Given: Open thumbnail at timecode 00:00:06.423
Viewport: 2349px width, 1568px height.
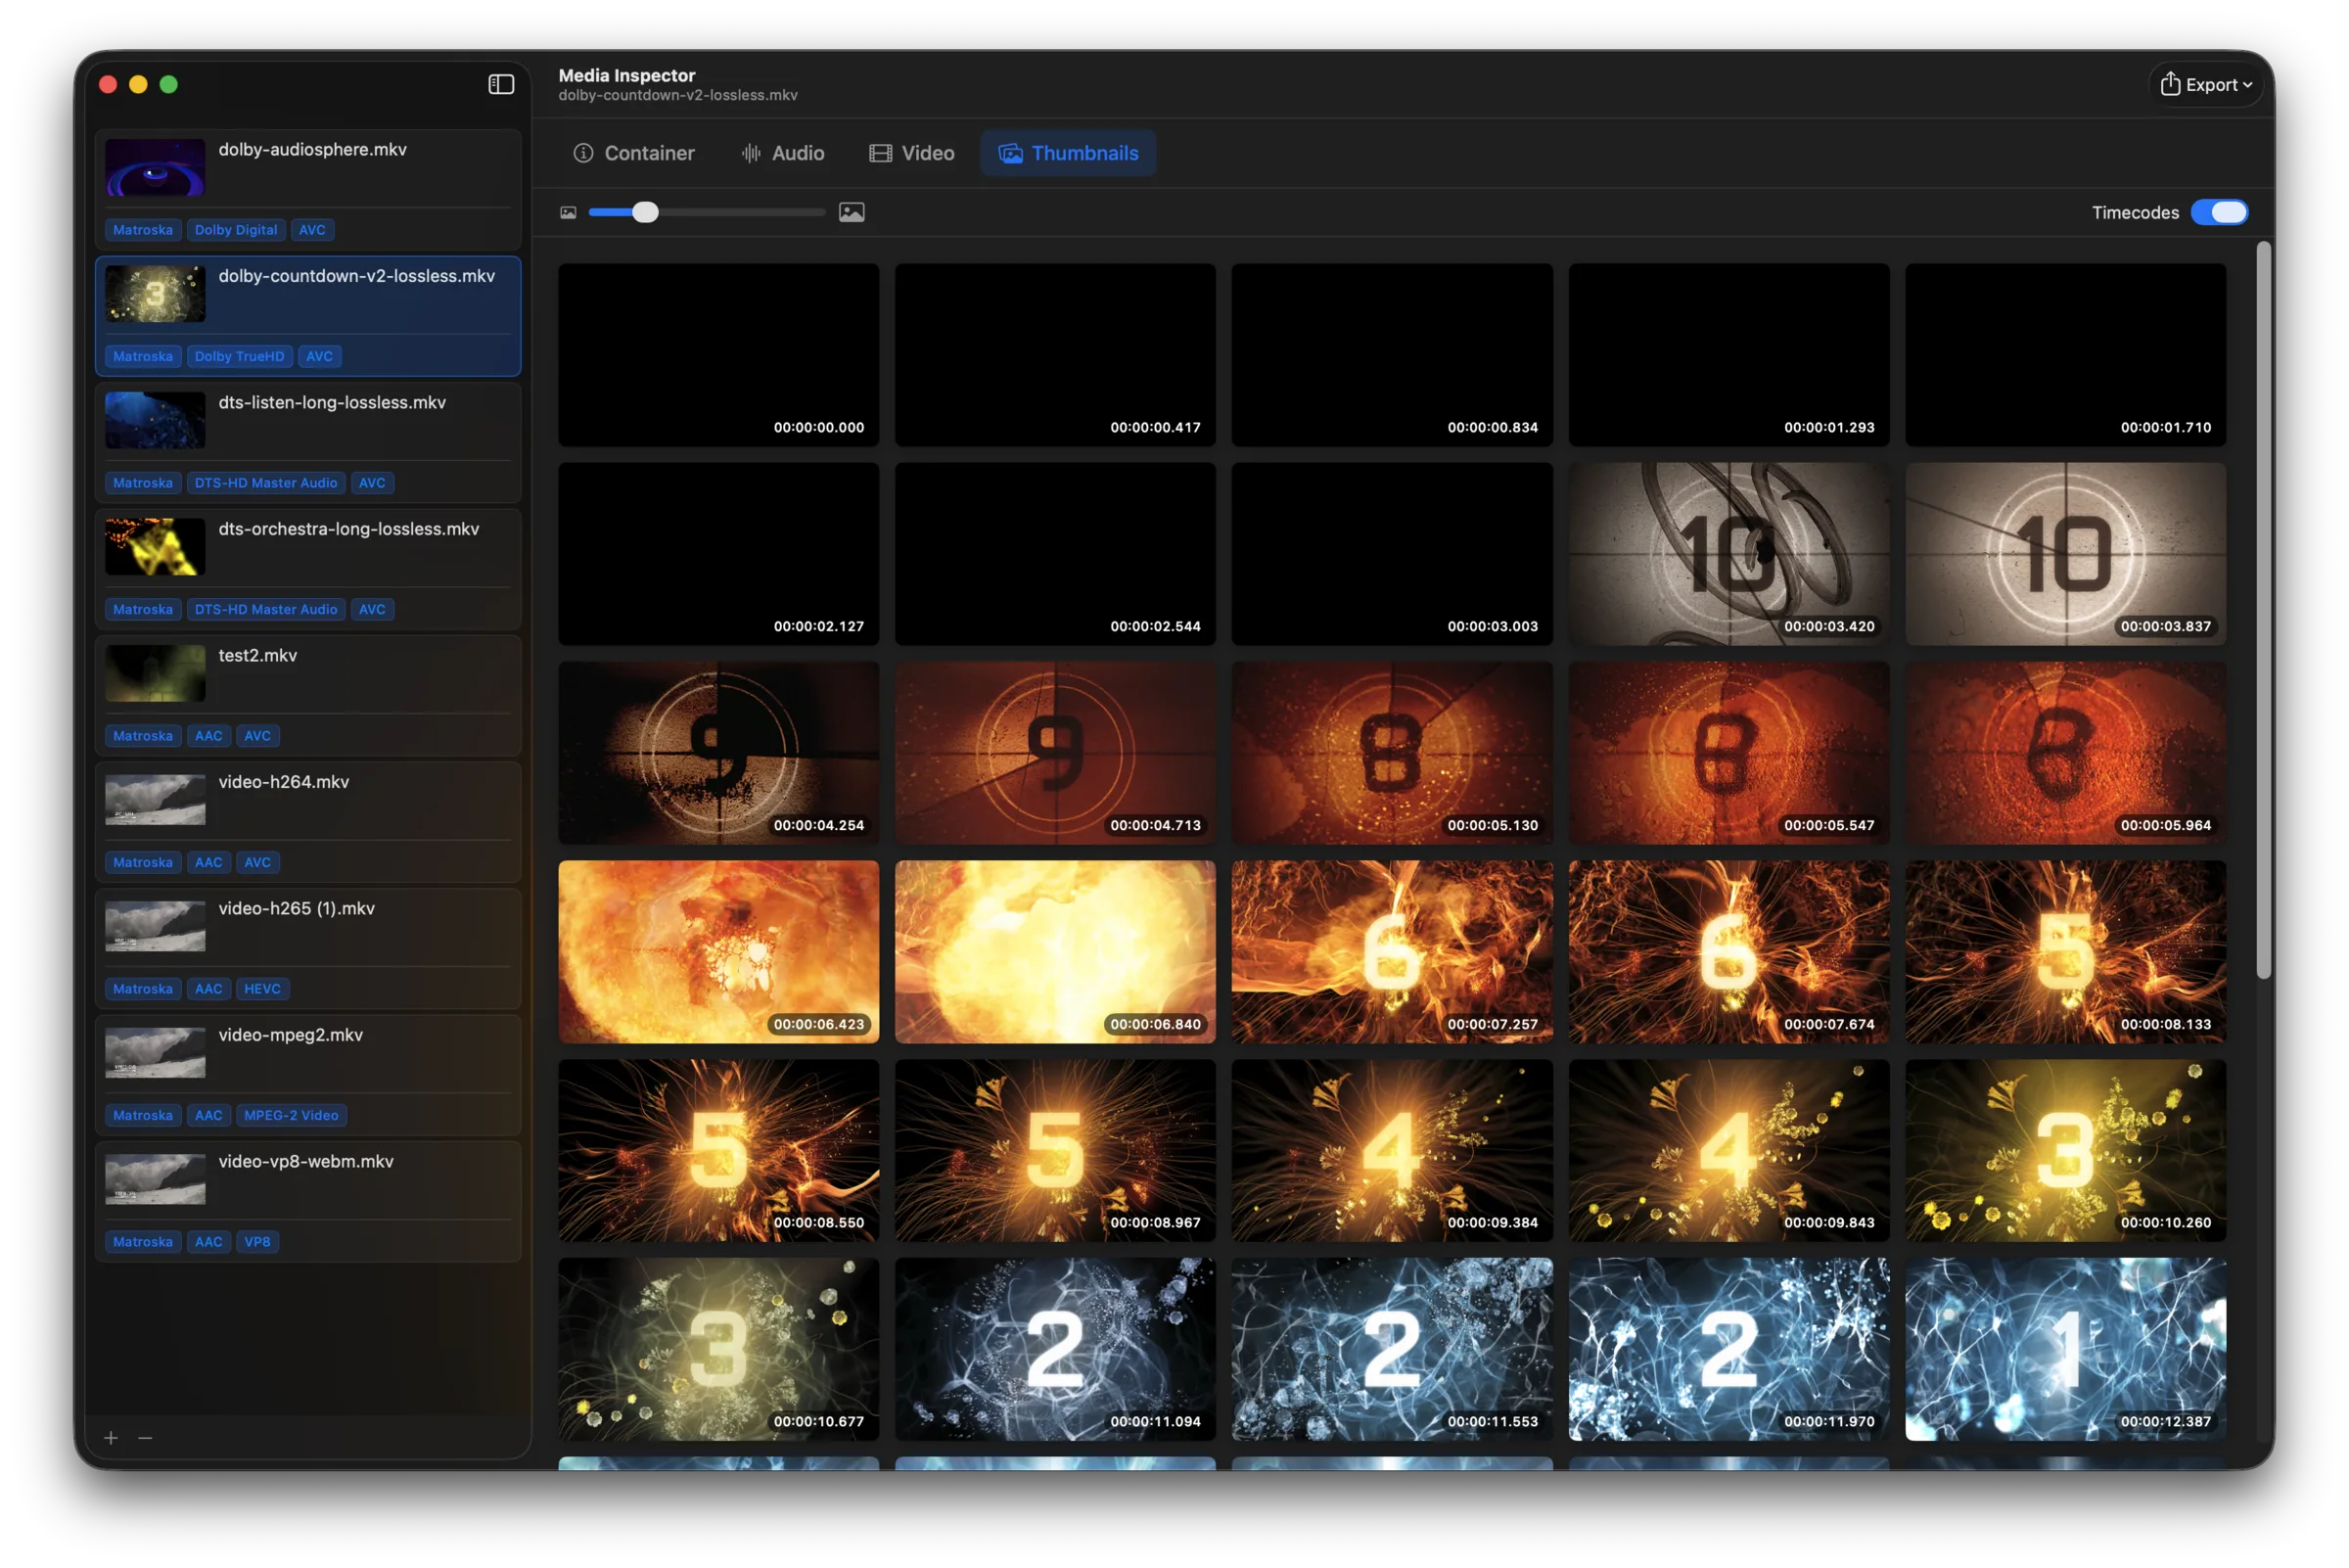Looking at the screenshot, I should 718,952.
